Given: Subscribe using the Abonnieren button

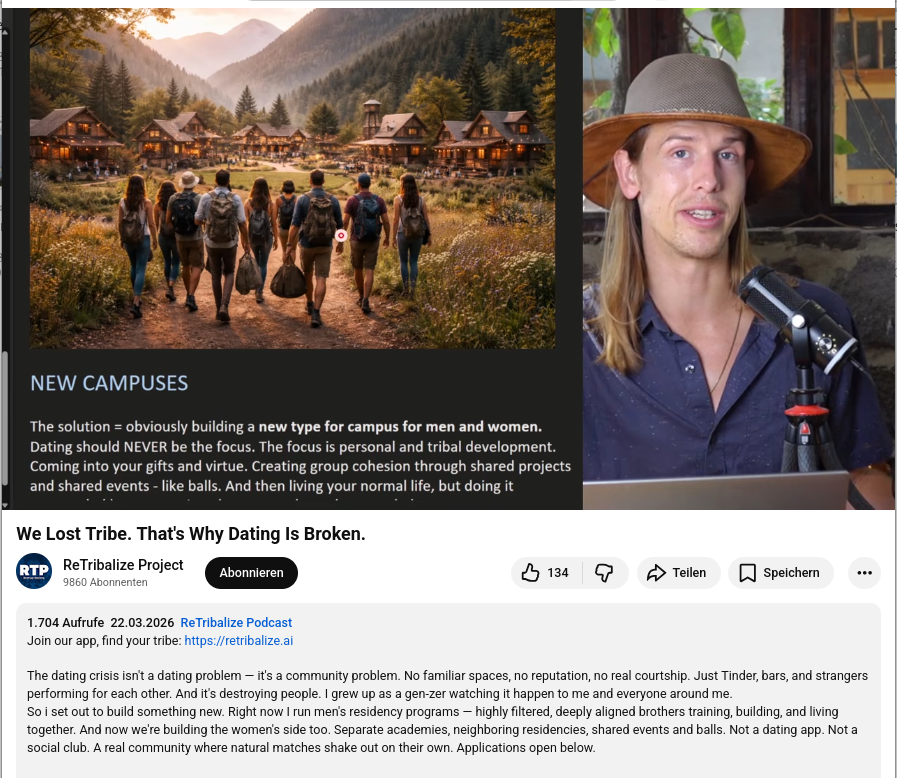Looking at the screenshot, I should 251,573.
